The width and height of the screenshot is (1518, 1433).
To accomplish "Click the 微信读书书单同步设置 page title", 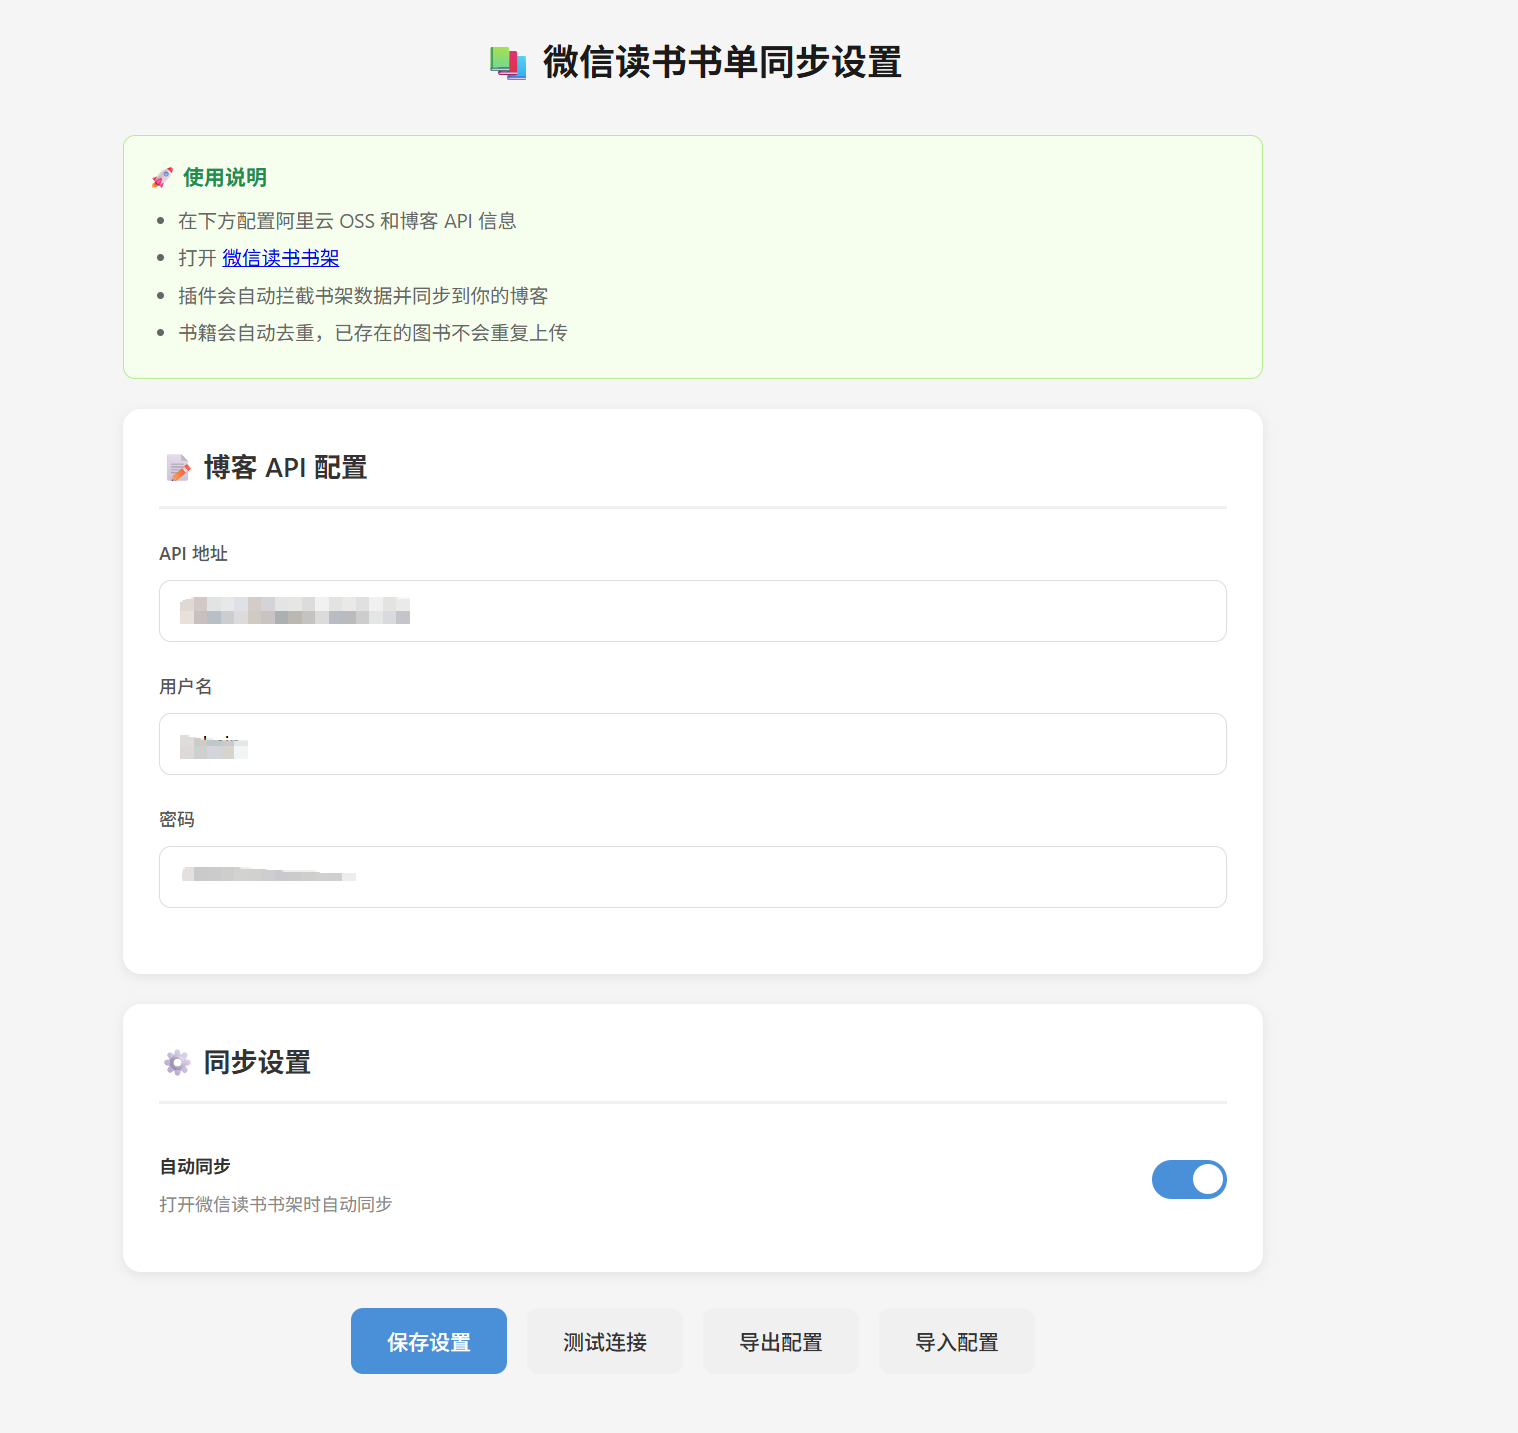I will (721, 63).
